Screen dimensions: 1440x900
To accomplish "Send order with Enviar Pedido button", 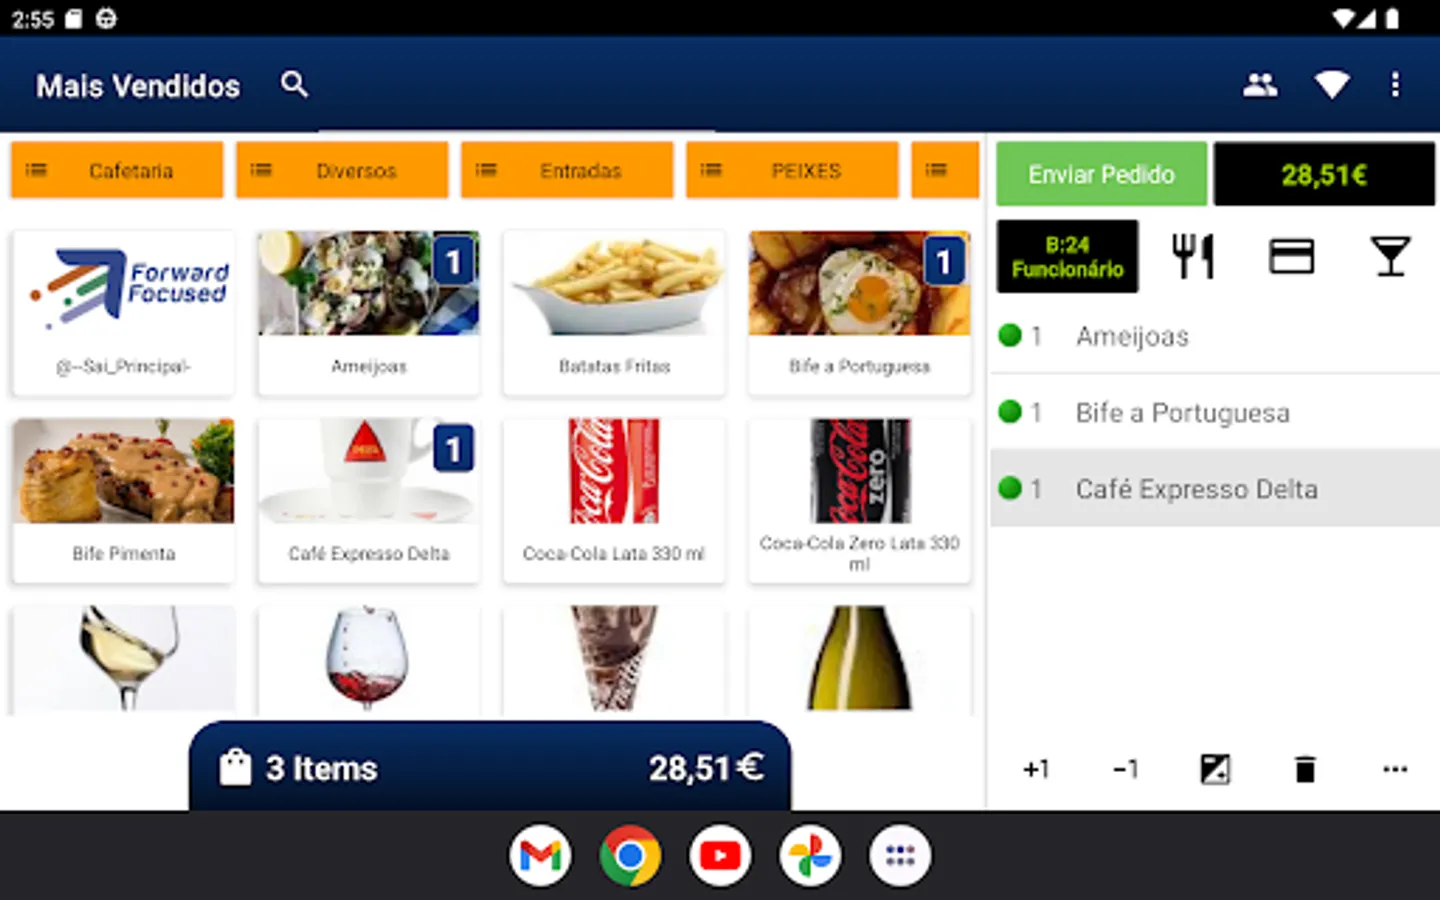I will pos(1101,174).
